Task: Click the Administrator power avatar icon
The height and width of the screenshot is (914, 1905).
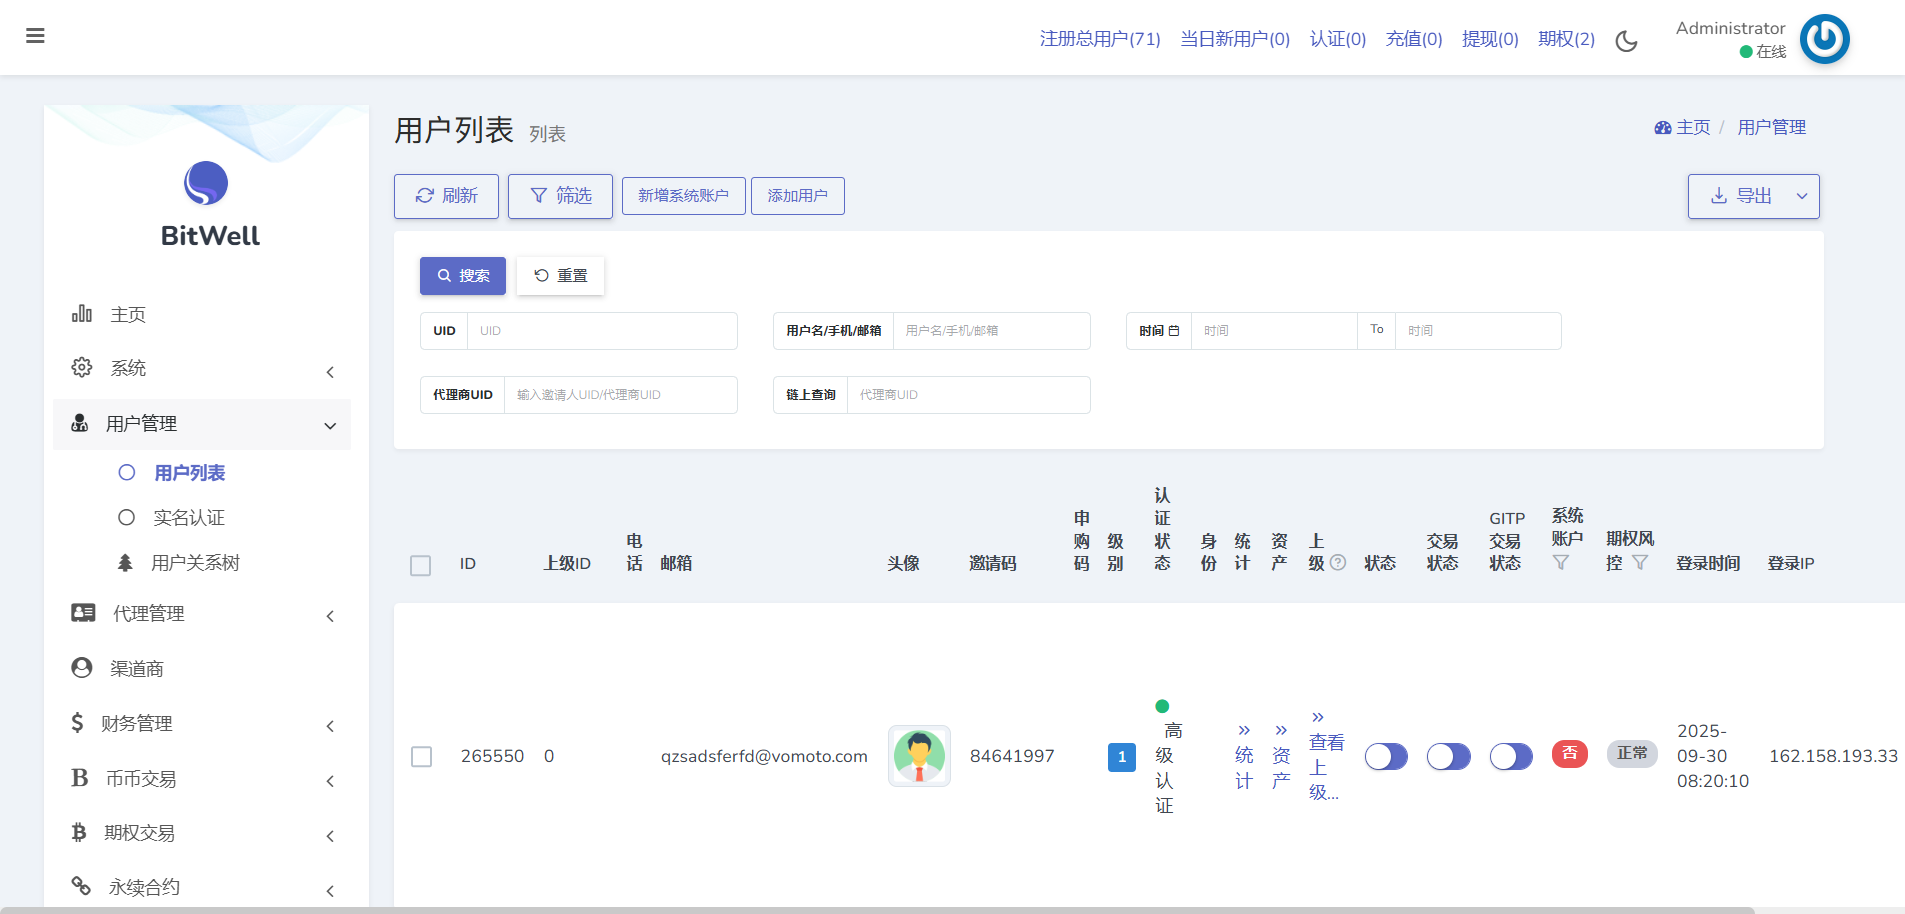Action: [1824, 39]
